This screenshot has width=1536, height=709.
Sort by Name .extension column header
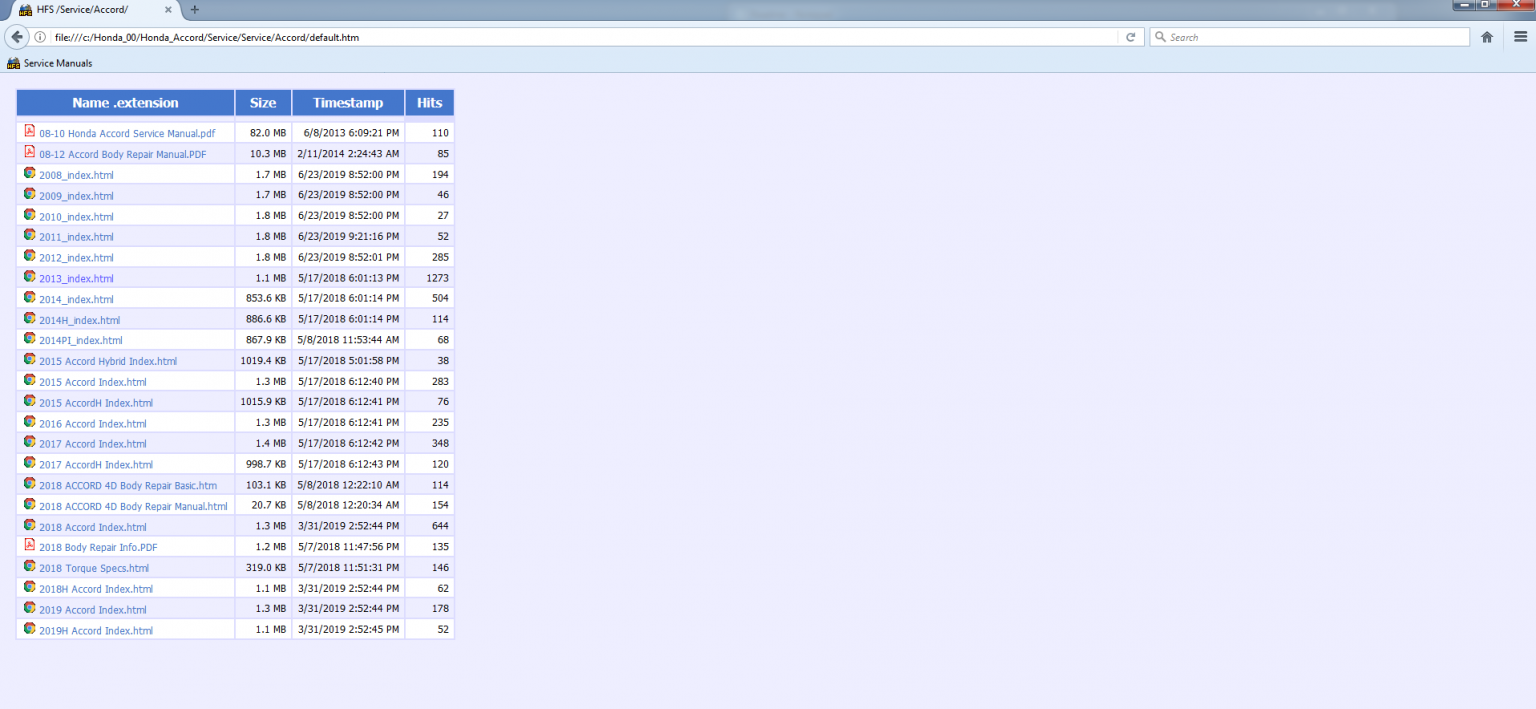[x=125, y=103]
